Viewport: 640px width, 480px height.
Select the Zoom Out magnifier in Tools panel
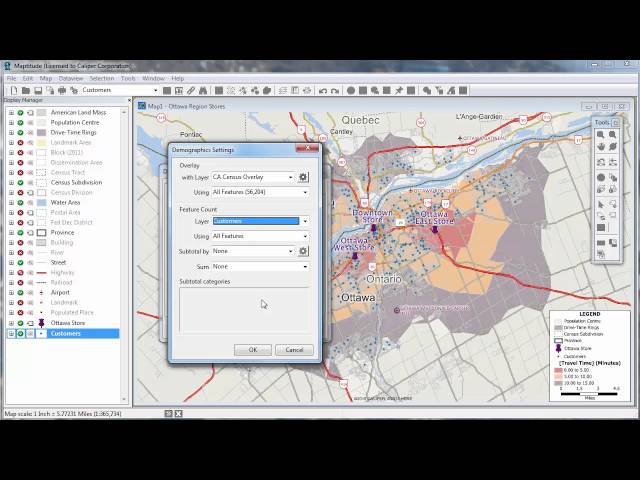613,134
